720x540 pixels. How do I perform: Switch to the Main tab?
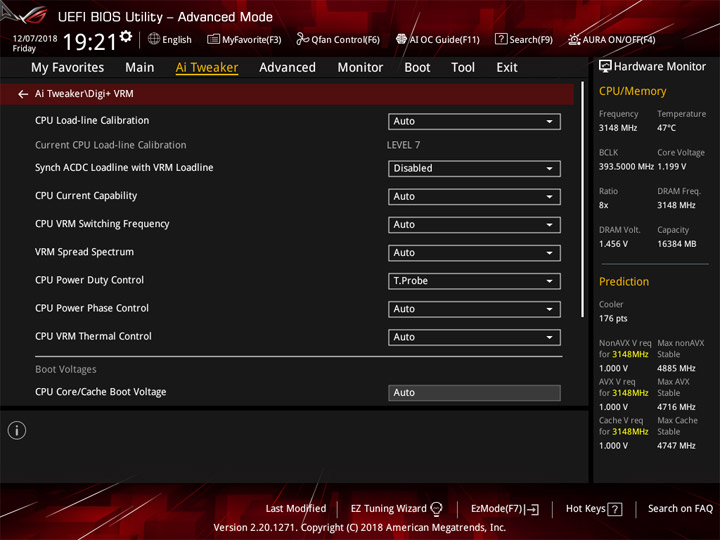140,68
